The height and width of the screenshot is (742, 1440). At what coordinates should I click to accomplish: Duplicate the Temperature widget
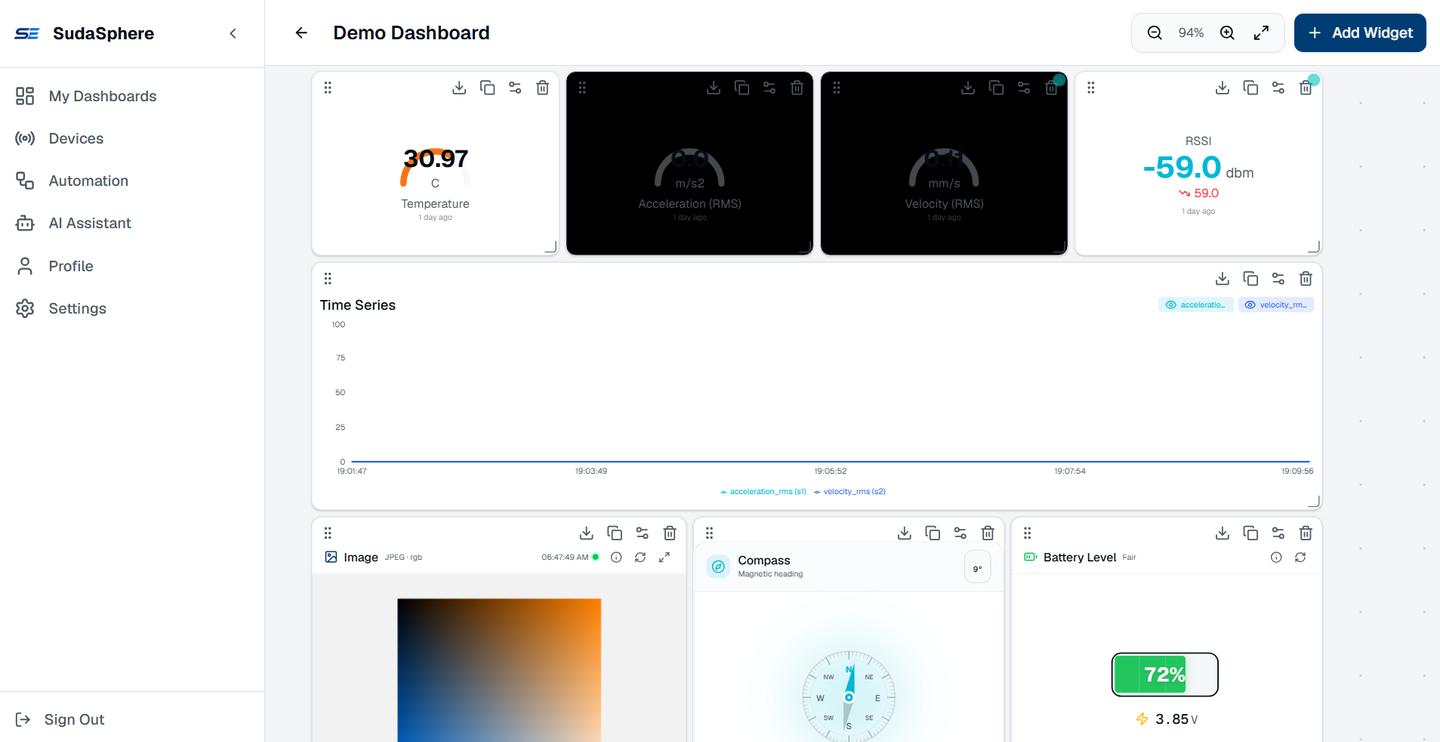click(x=487, y=88)
